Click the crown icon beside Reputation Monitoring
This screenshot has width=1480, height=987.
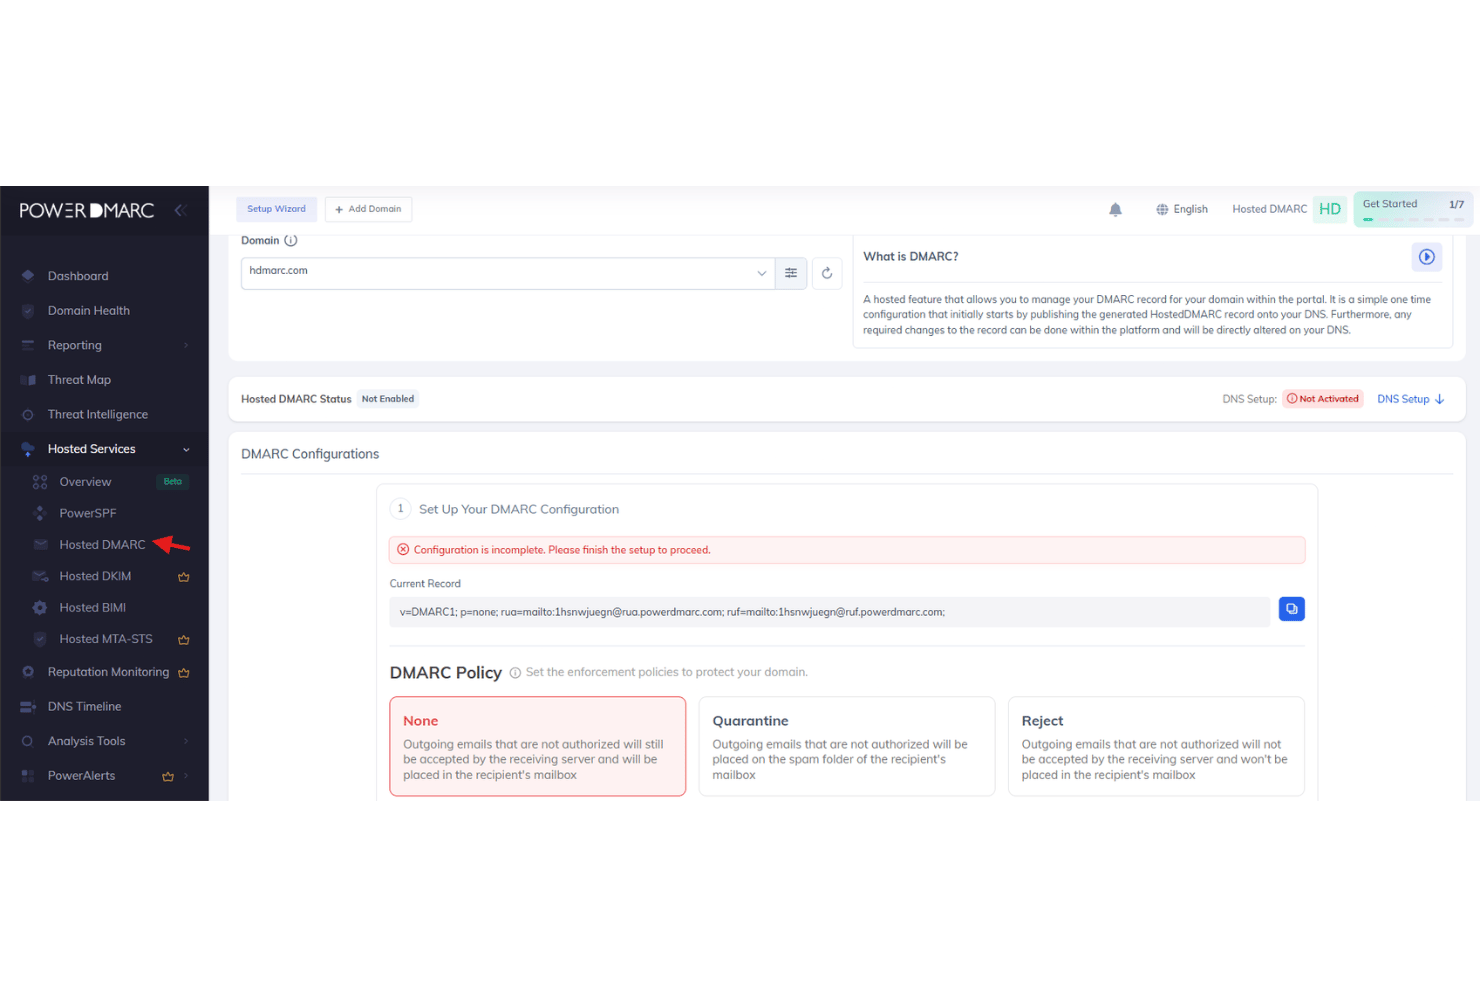pos(184,673)
